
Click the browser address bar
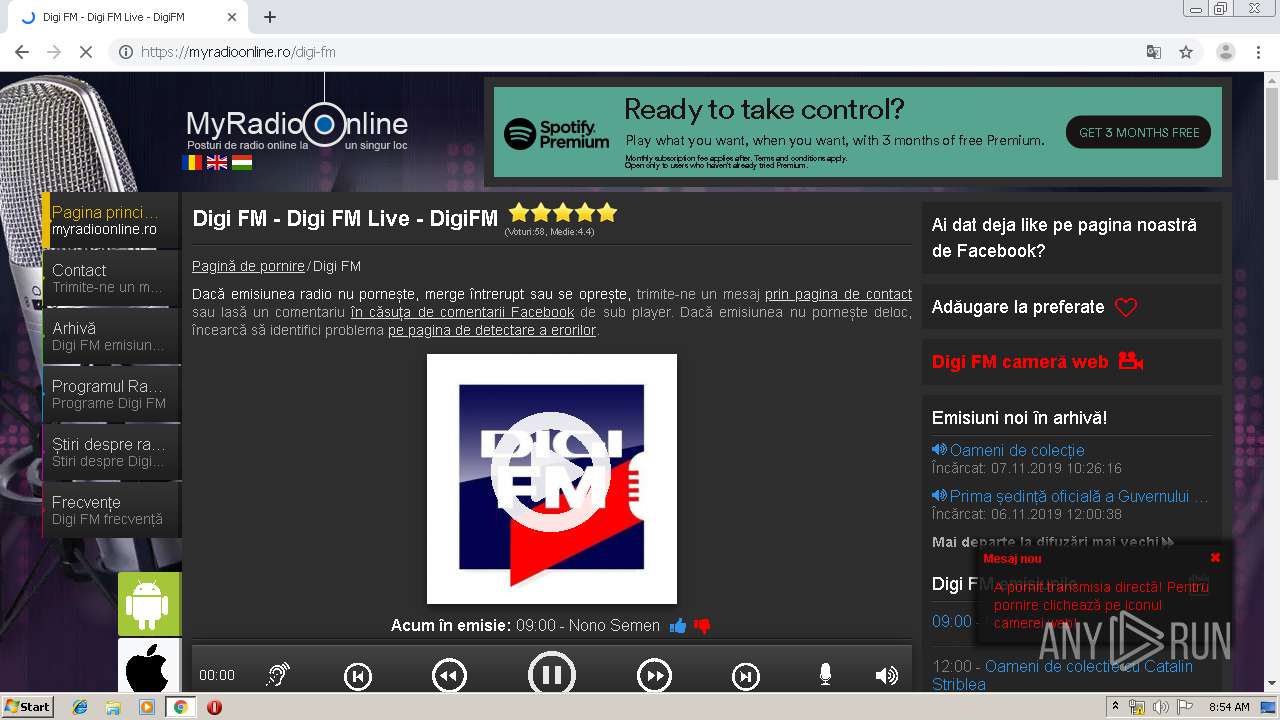(640, 52)
